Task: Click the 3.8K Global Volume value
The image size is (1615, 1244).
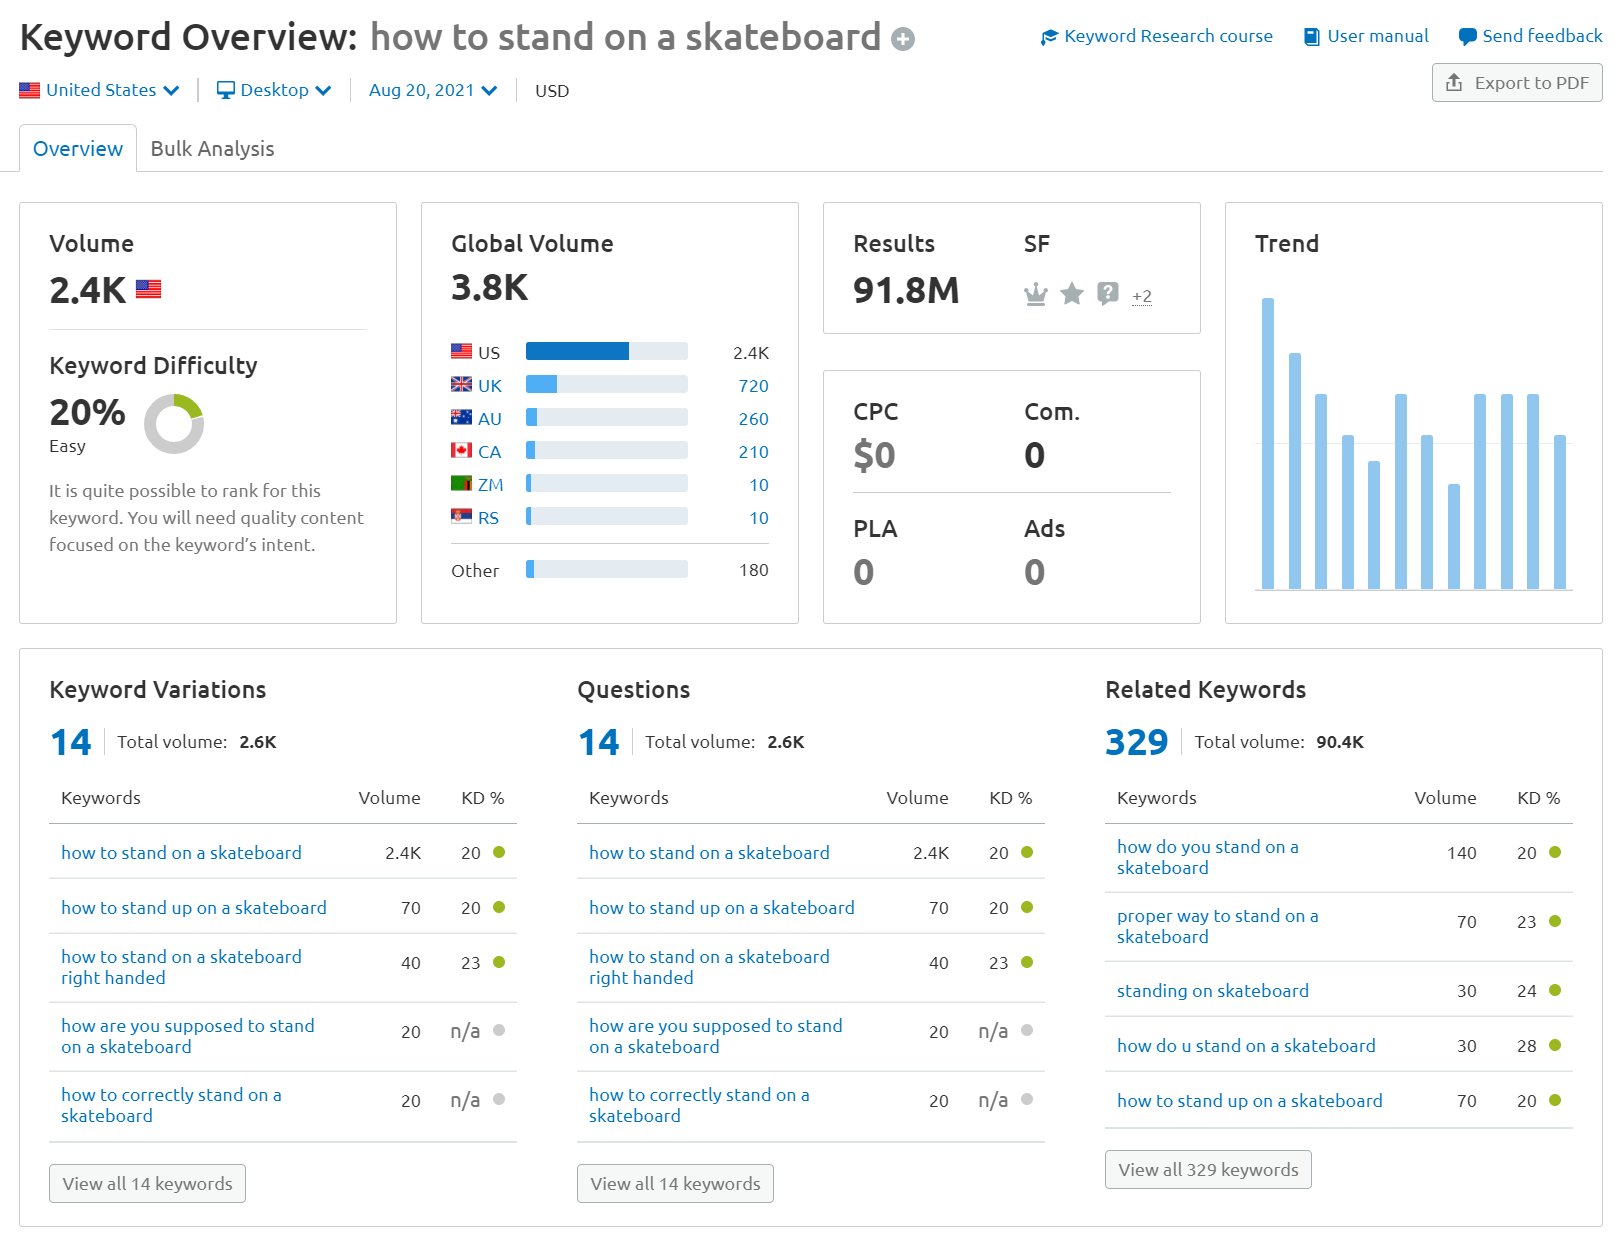Action: click(490, 288)
